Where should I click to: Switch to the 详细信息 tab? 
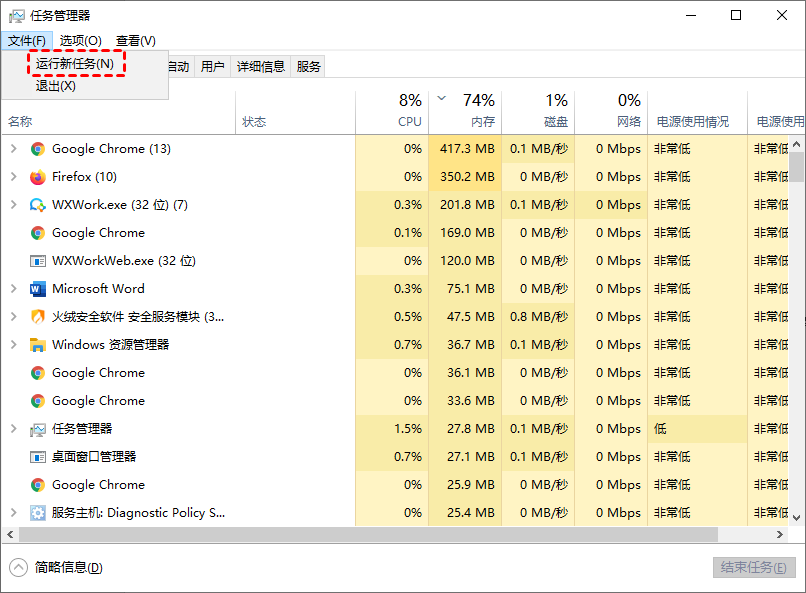click(261, 67)
